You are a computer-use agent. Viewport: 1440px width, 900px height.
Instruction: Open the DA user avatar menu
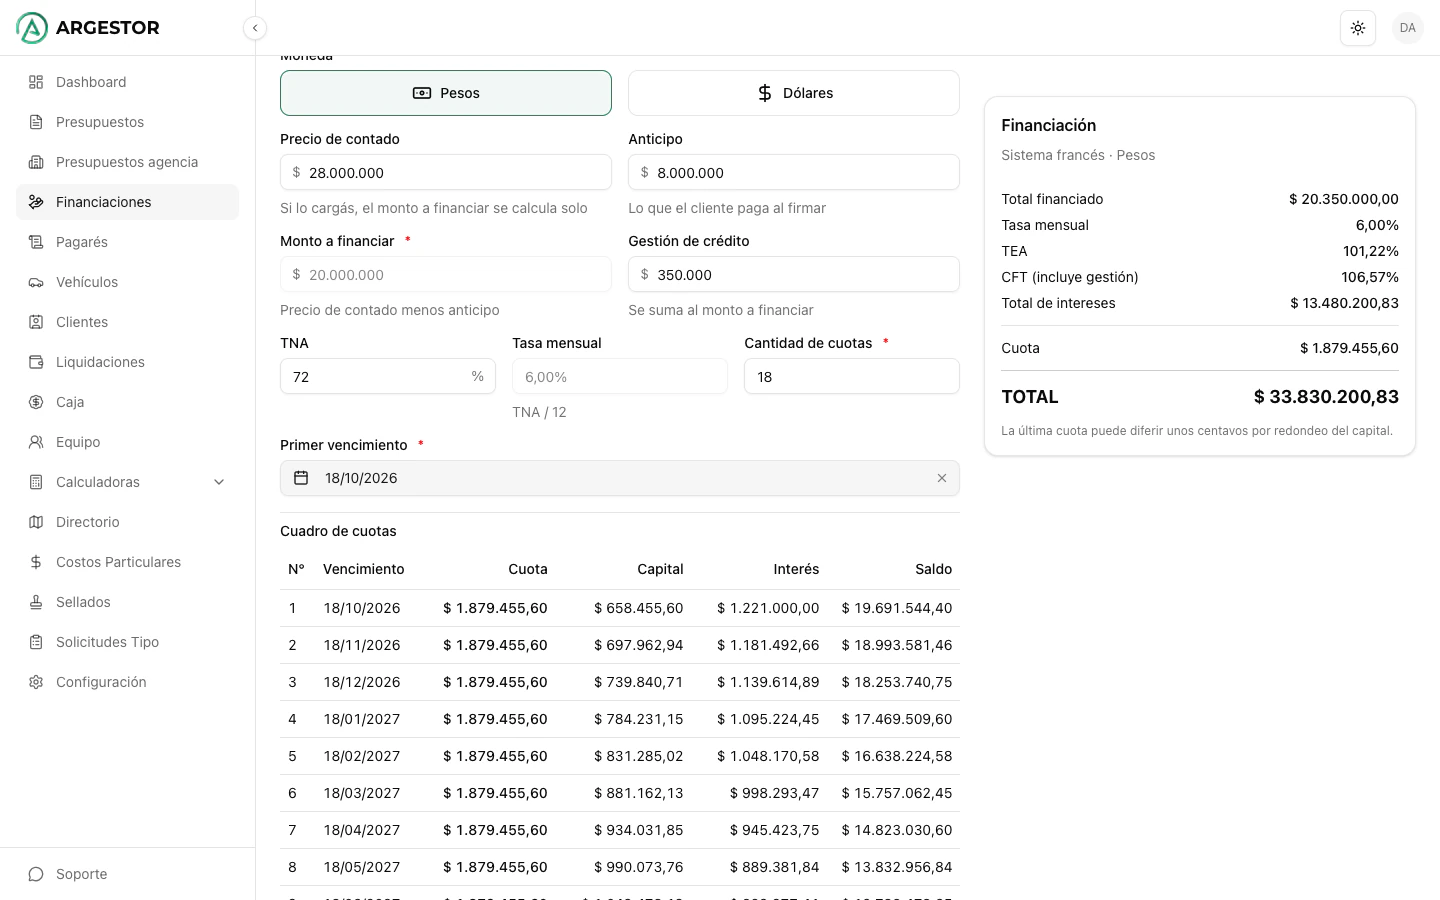(1408, 28)
